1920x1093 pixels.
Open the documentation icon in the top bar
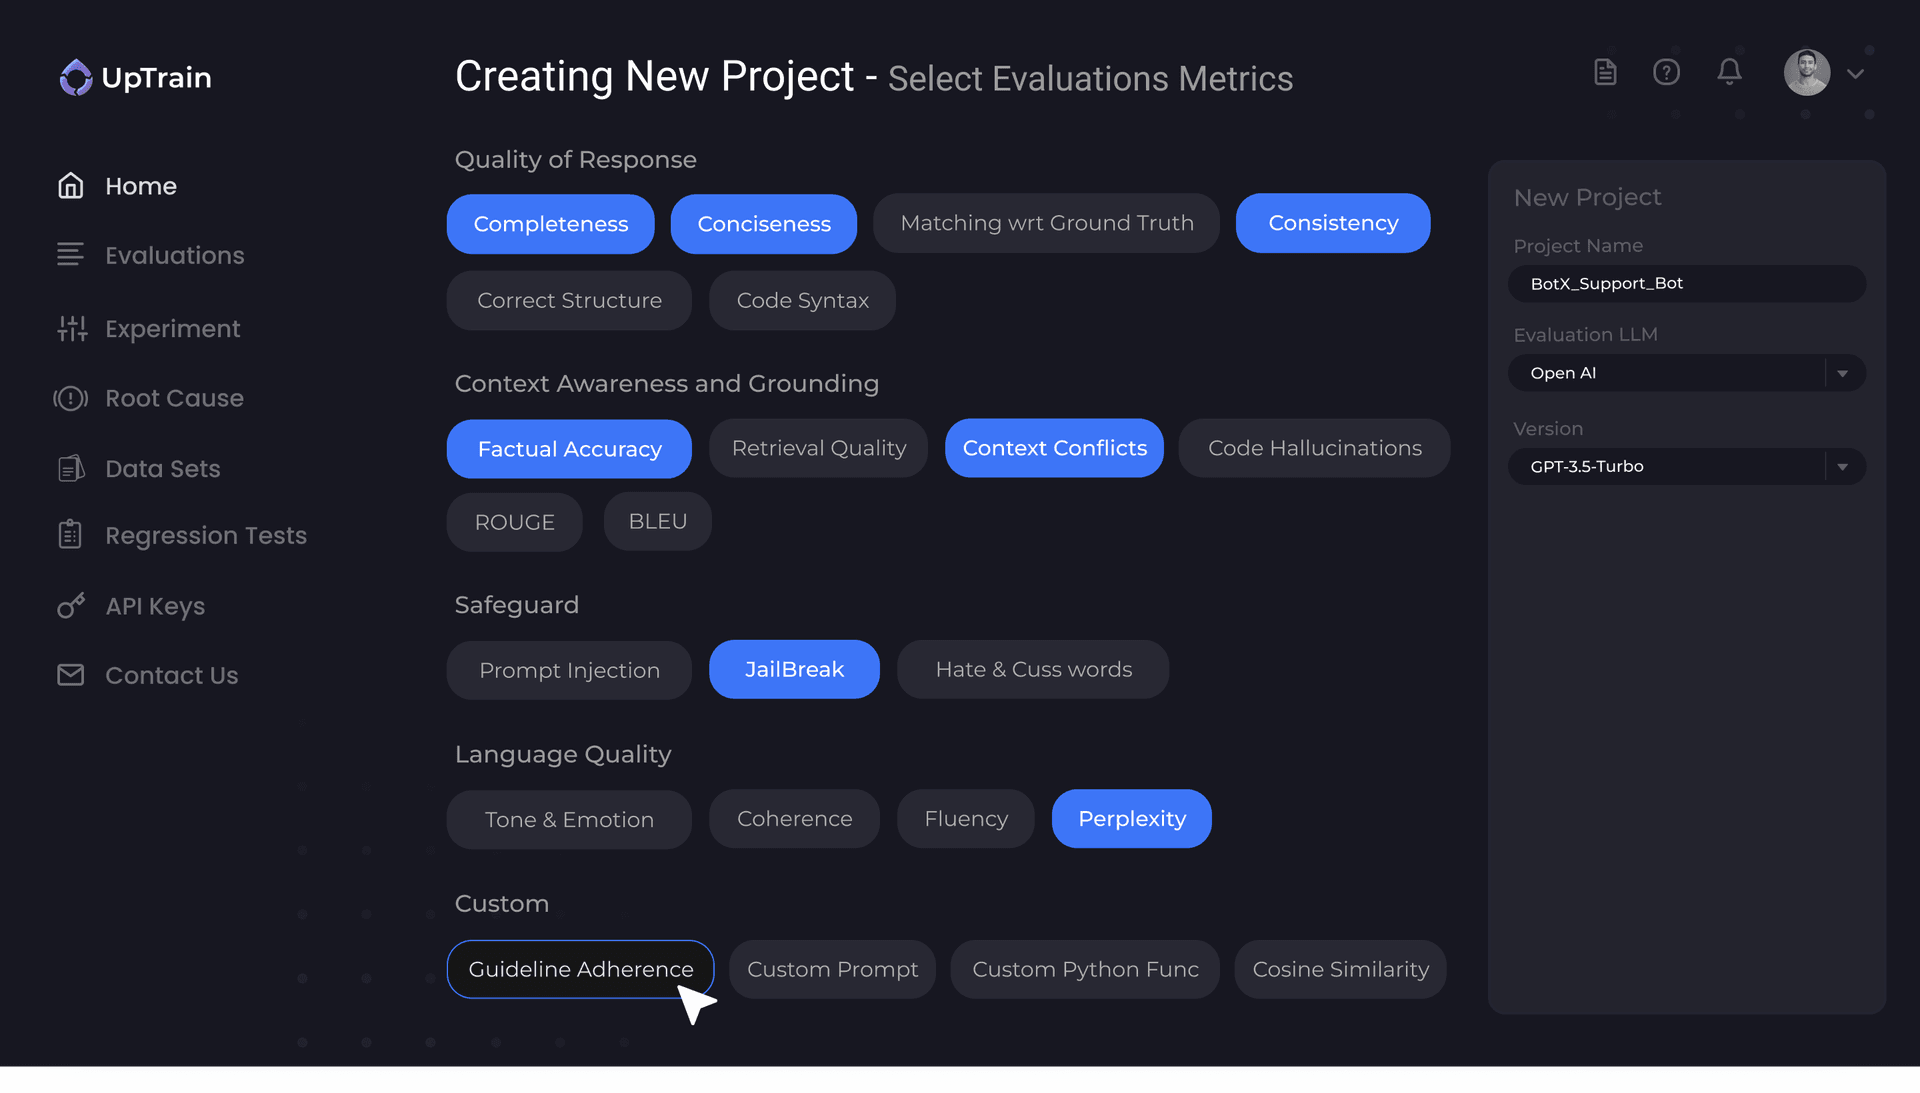pos(1604,71)
